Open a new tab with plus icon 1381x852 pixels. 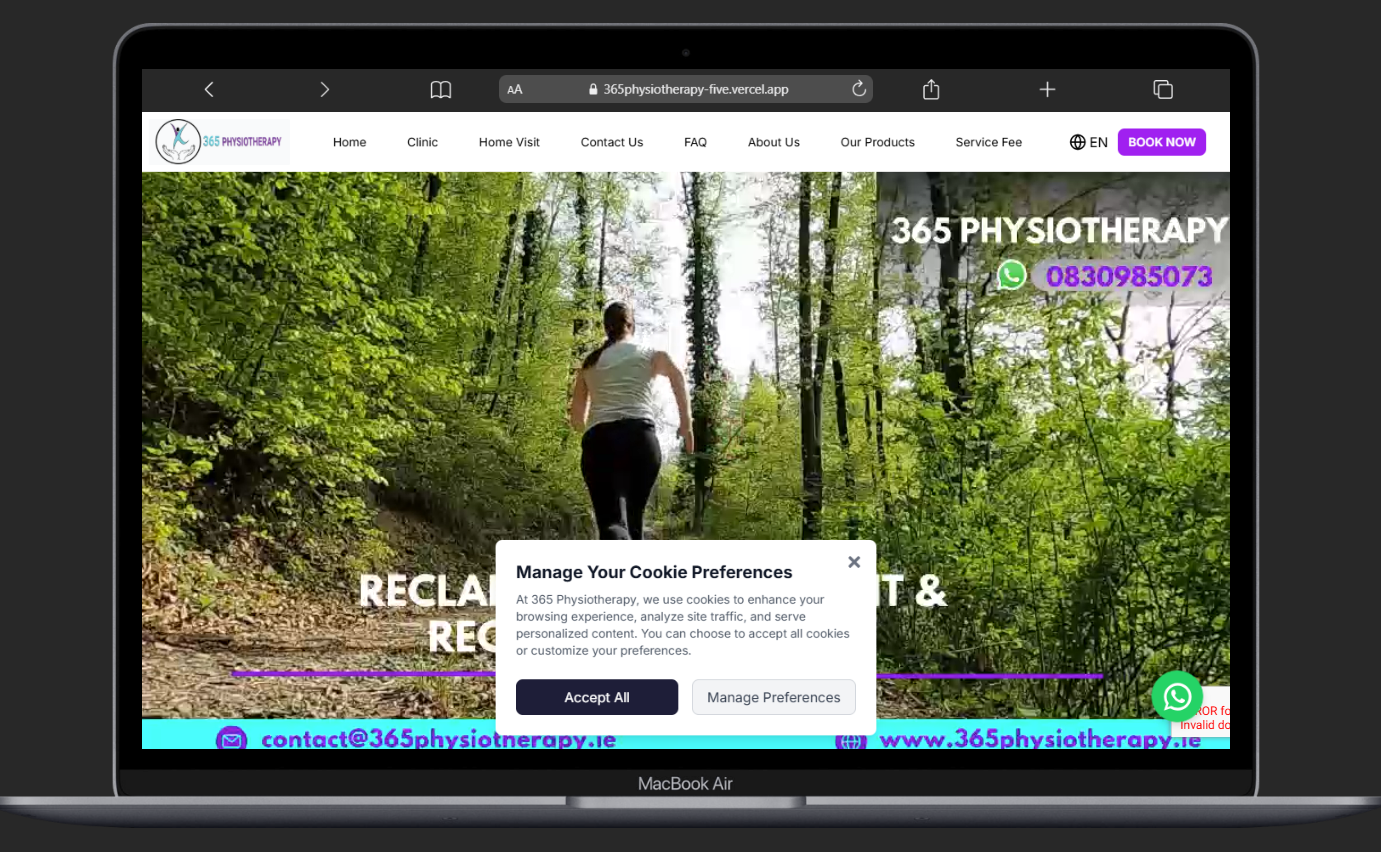coord(1047,90)
